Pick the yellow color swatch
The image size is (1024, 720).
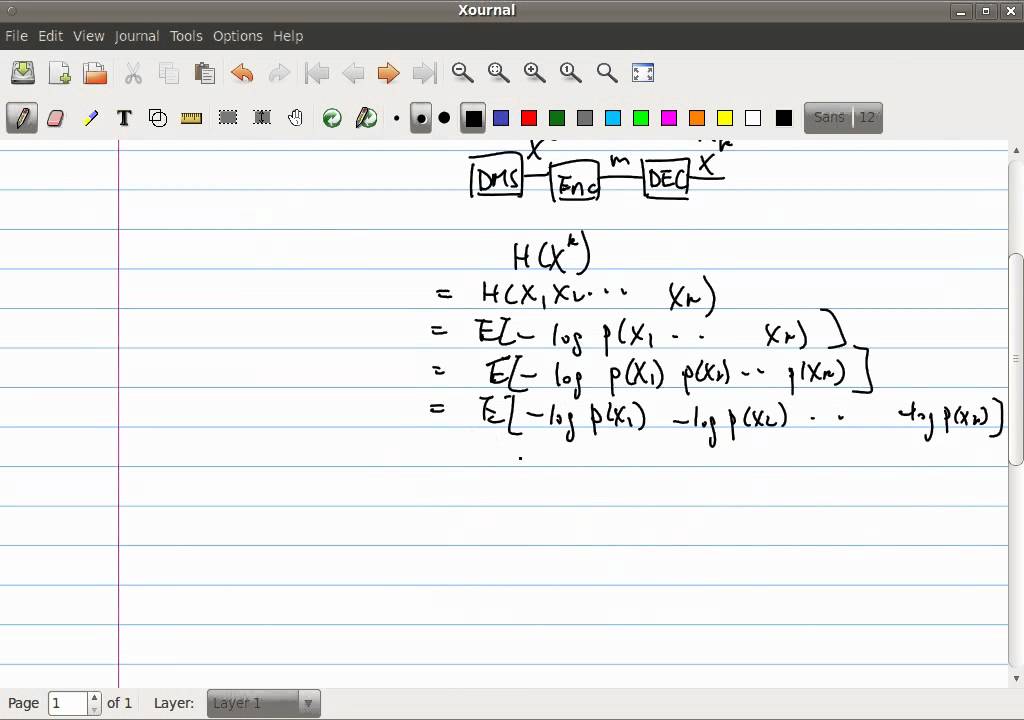(725, 118)
